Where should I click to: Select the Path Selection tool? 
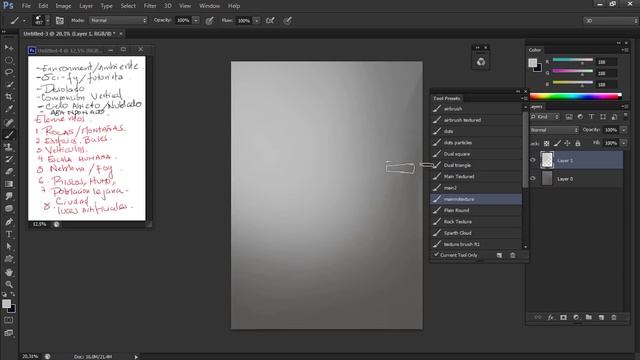point(9,247)
